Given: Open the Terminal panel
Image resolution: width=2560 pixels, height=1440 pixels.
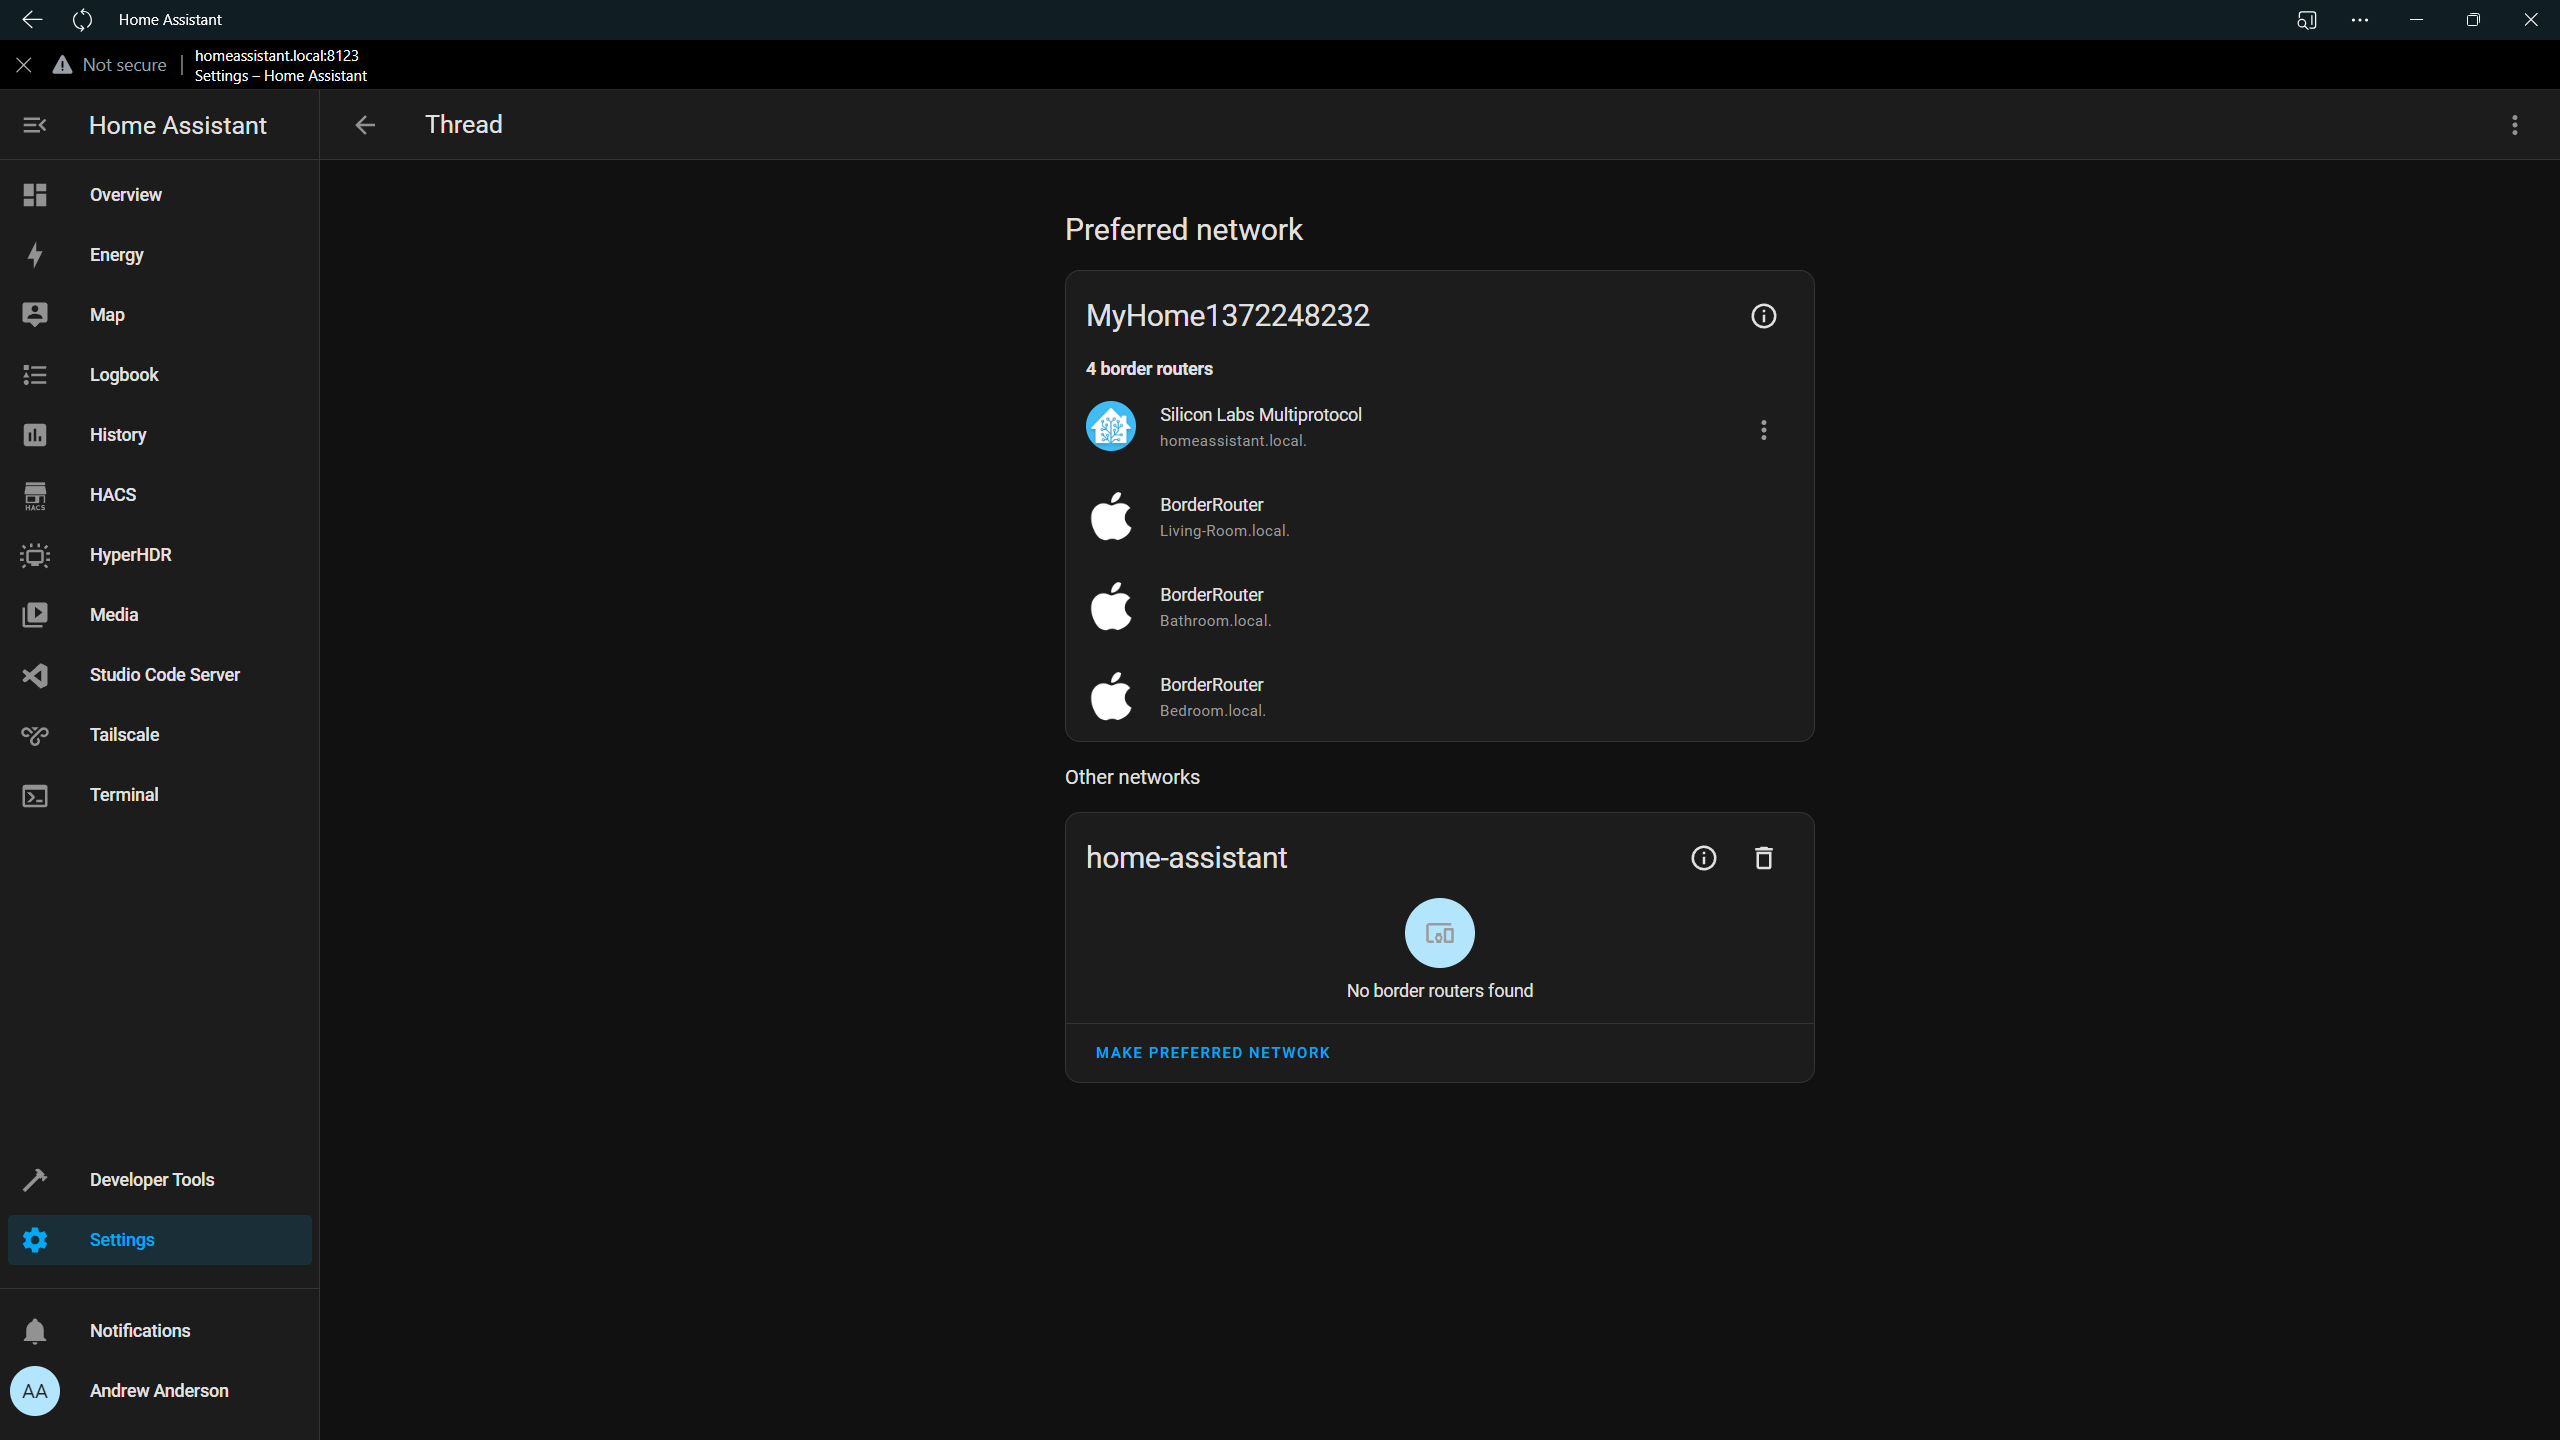Looking at the screenshot, I should [x=124, y=794].
